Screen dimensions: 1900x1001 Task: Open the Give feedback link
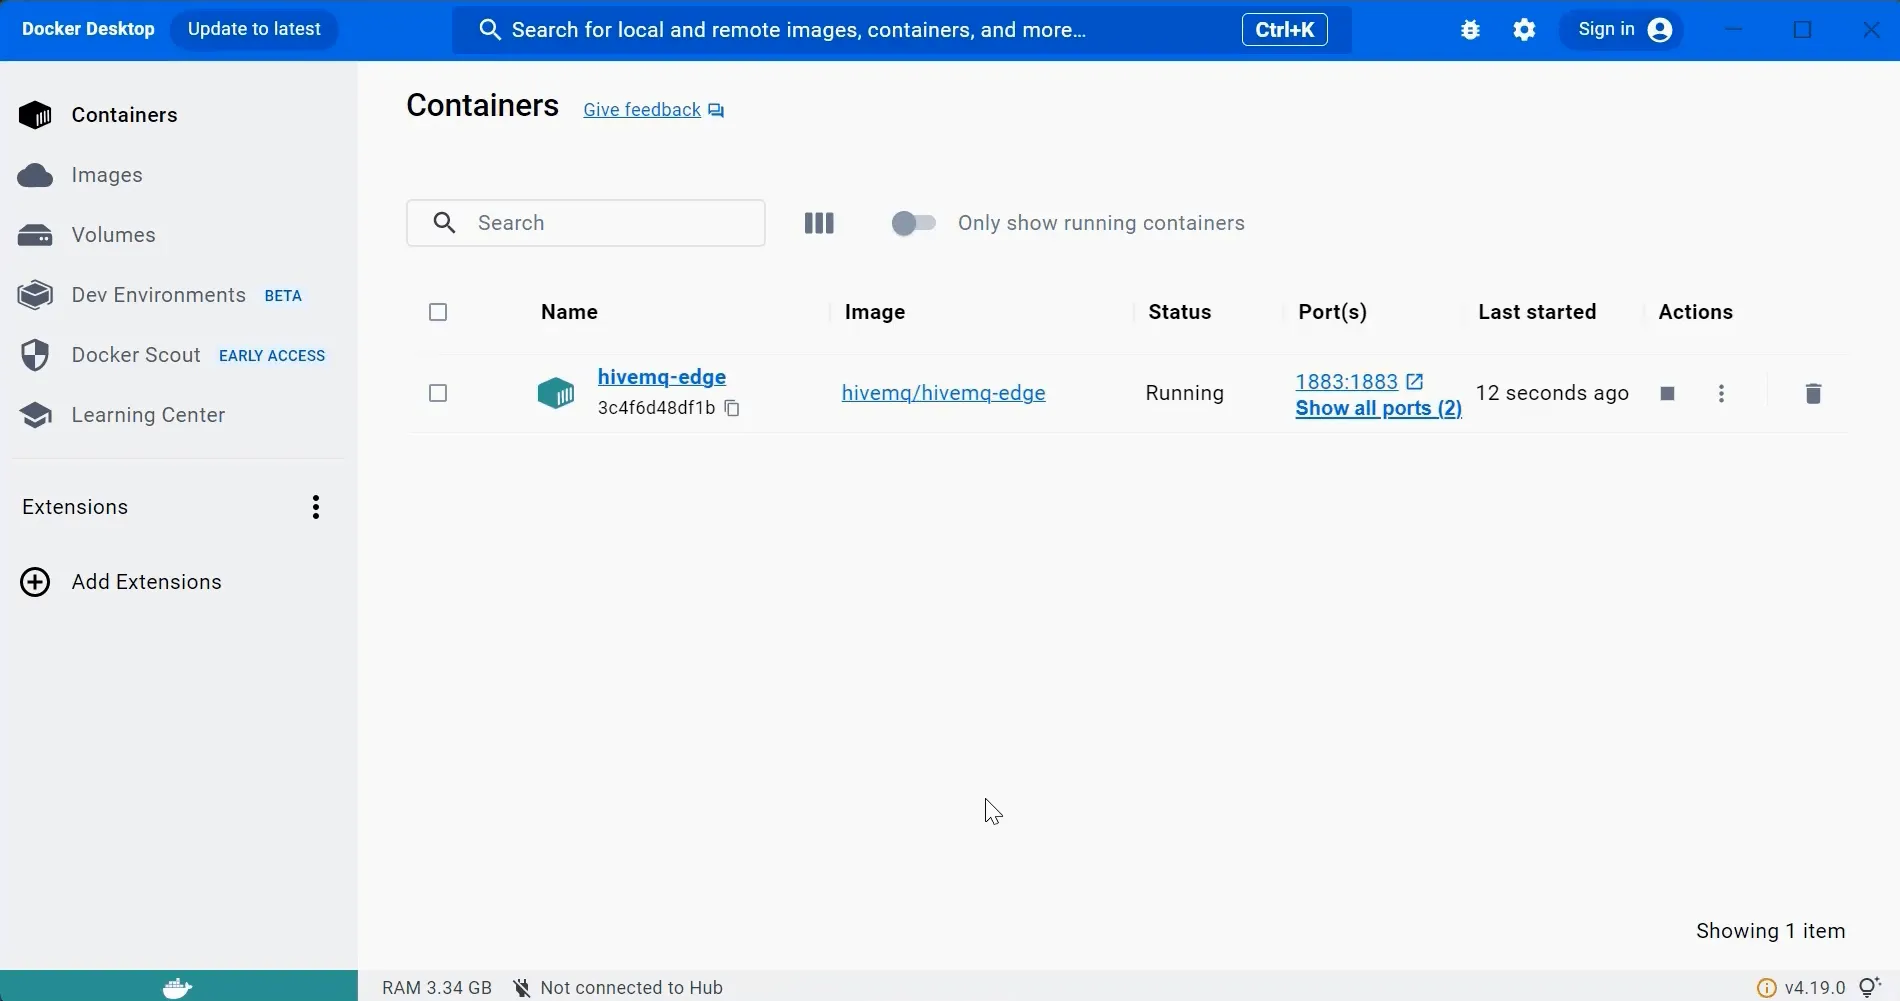pos(641,110)
